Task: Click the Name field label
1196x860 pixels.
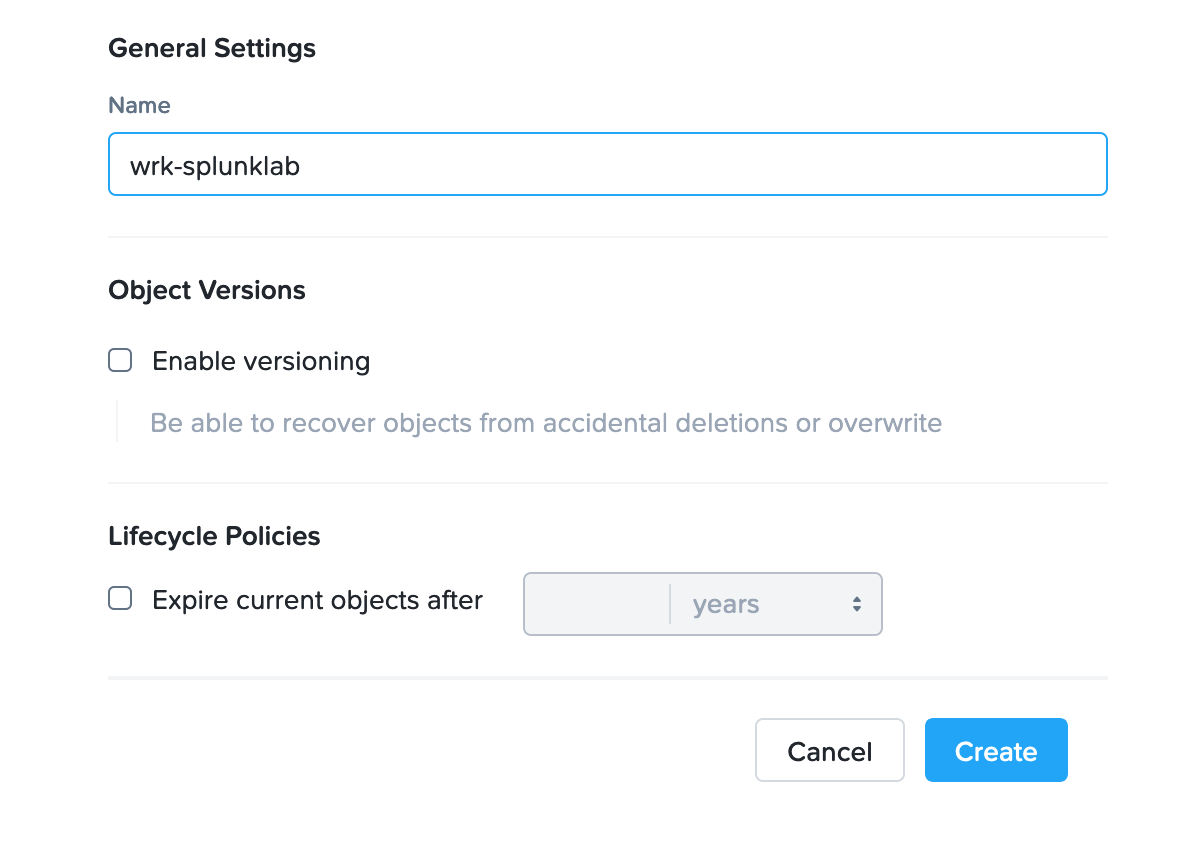Action: point(139,105)
